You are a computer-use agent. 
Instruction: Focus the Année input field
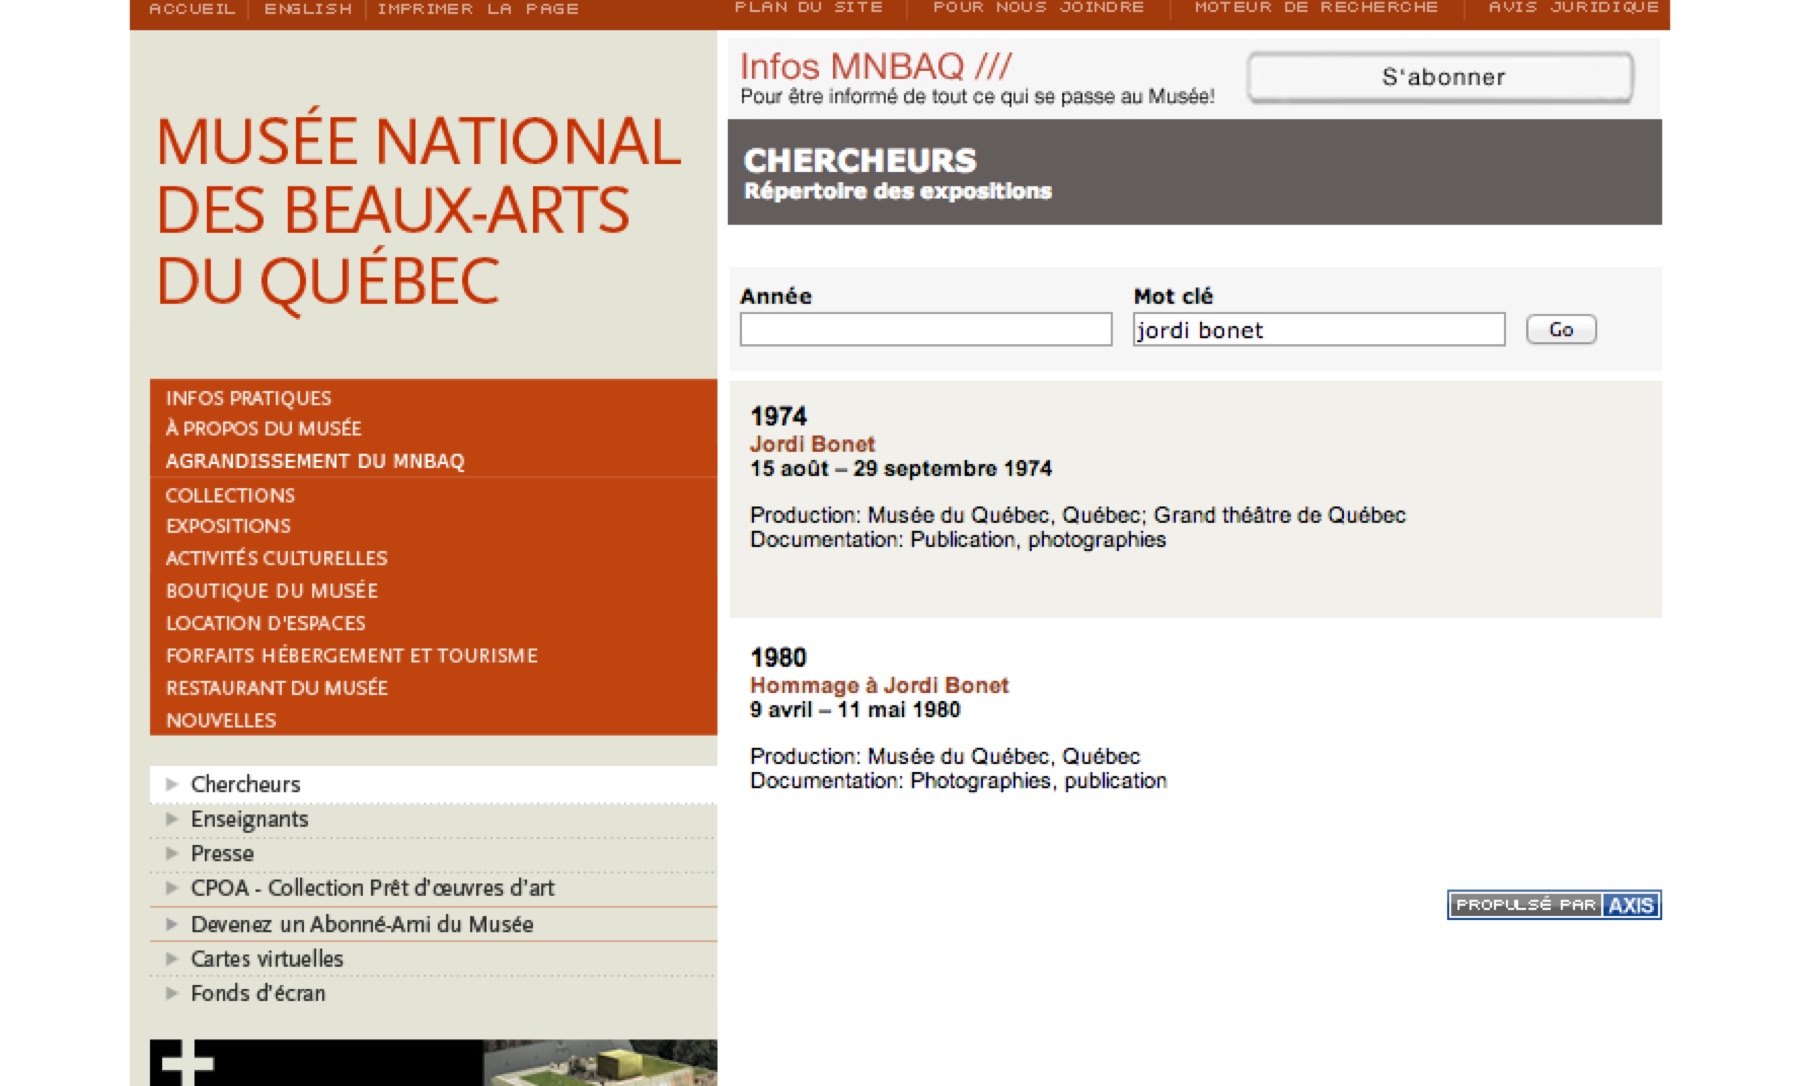click(x=926, y=329)
